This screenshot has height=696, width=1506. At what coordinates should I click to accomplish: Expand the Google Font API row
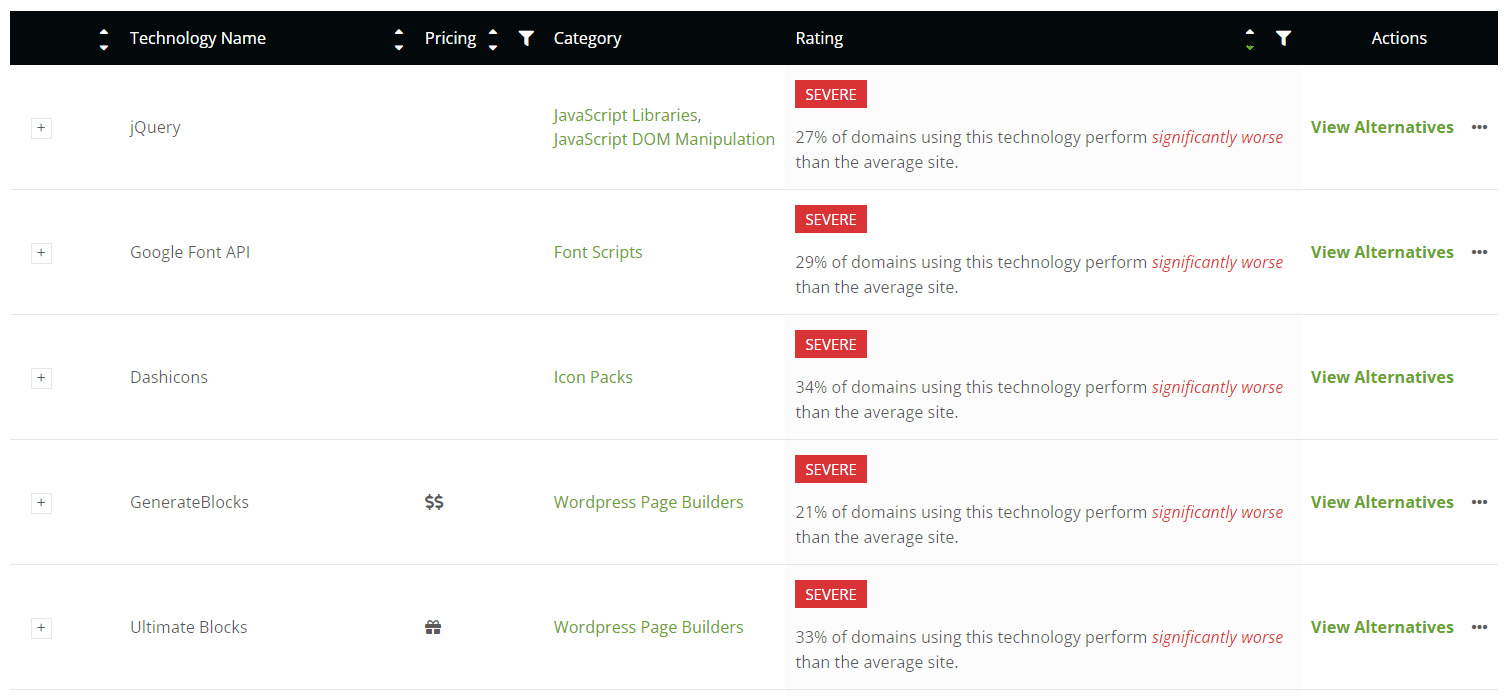41,253
